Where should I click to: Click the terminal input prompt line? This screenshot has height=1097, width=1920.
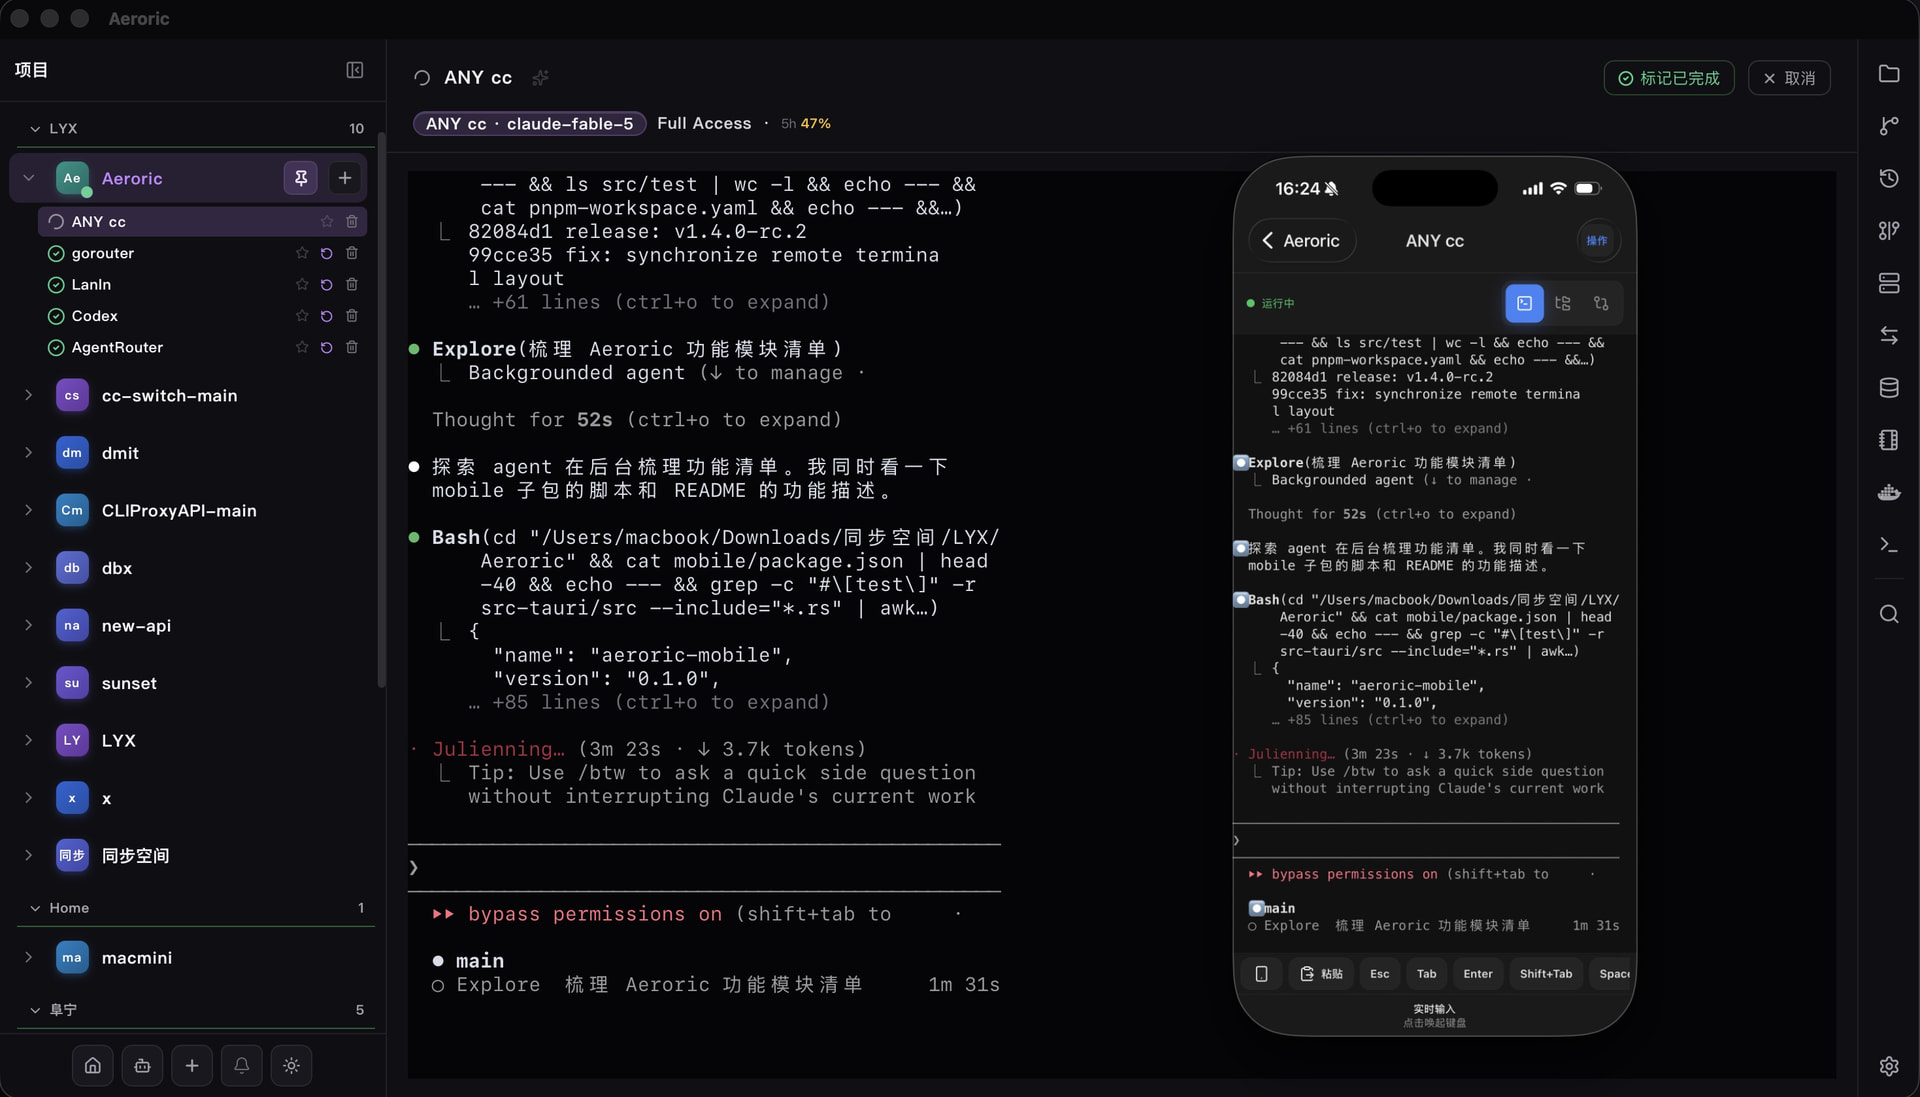(x=704, y=868)
